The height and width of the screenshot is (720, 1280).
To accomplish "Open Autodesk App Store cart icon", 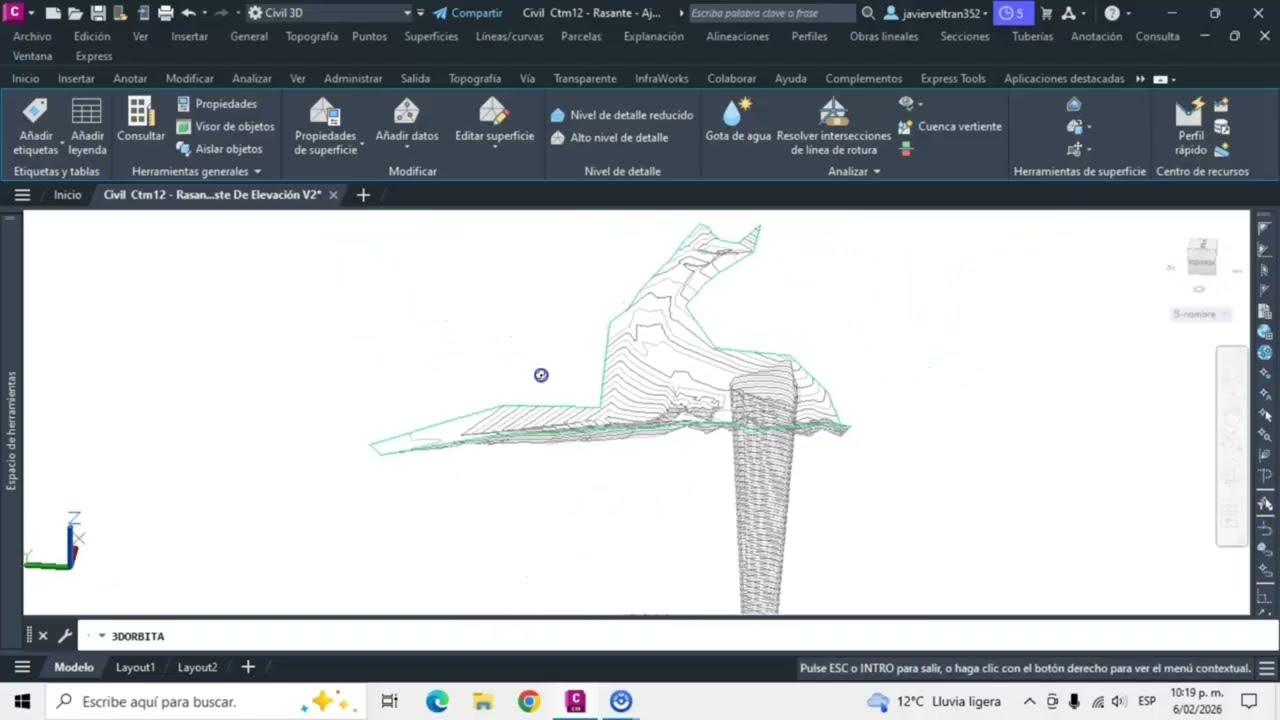I will coord(1046,13).
